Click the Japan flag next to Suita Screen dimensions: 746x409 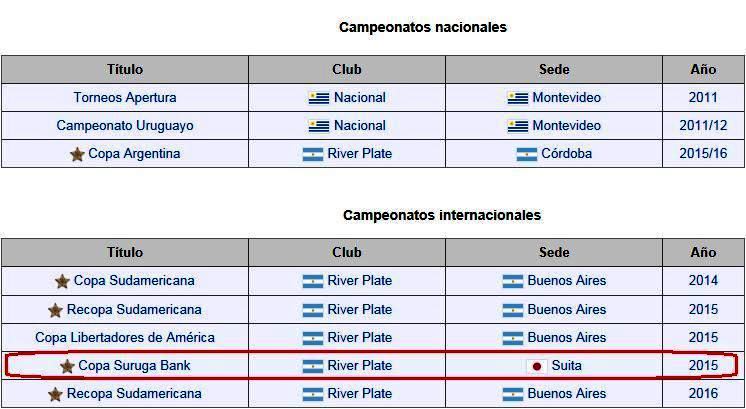(x=537, y=366)
